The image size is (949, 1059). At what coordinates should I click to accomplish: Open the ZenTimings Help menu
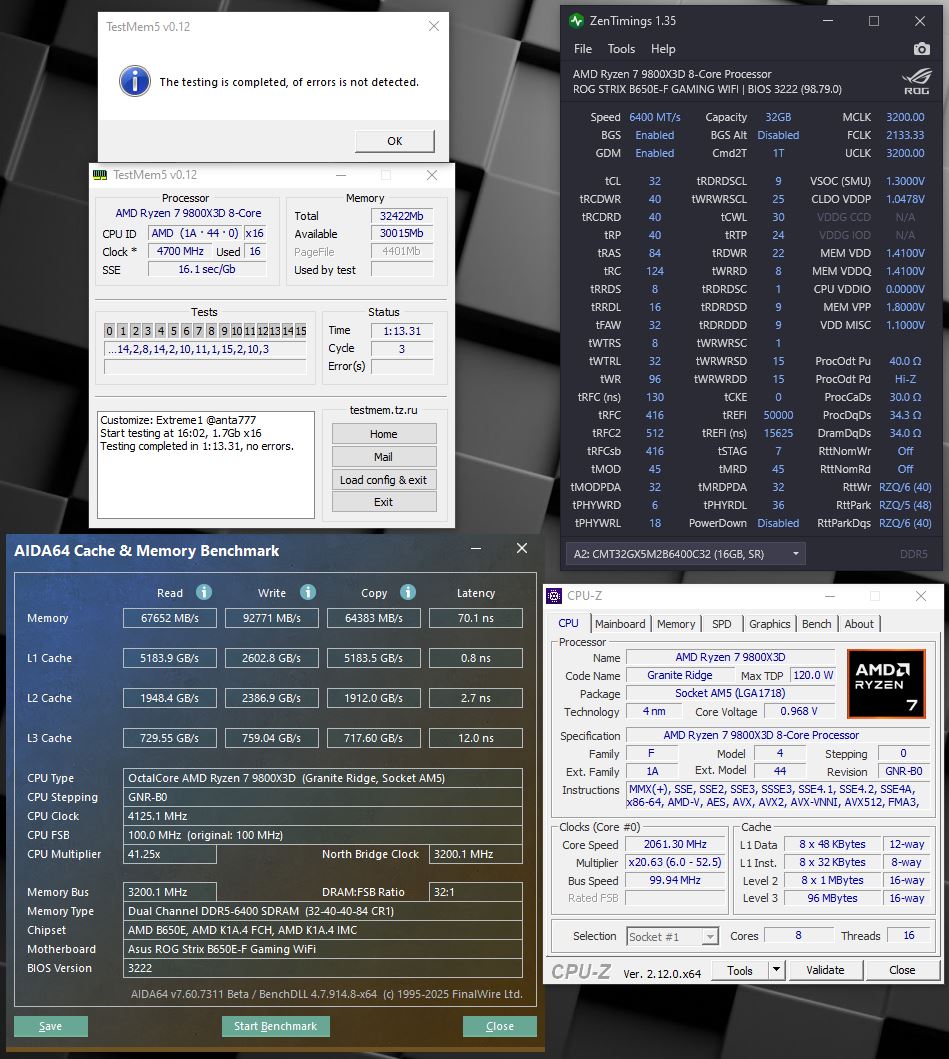(663, 49)
